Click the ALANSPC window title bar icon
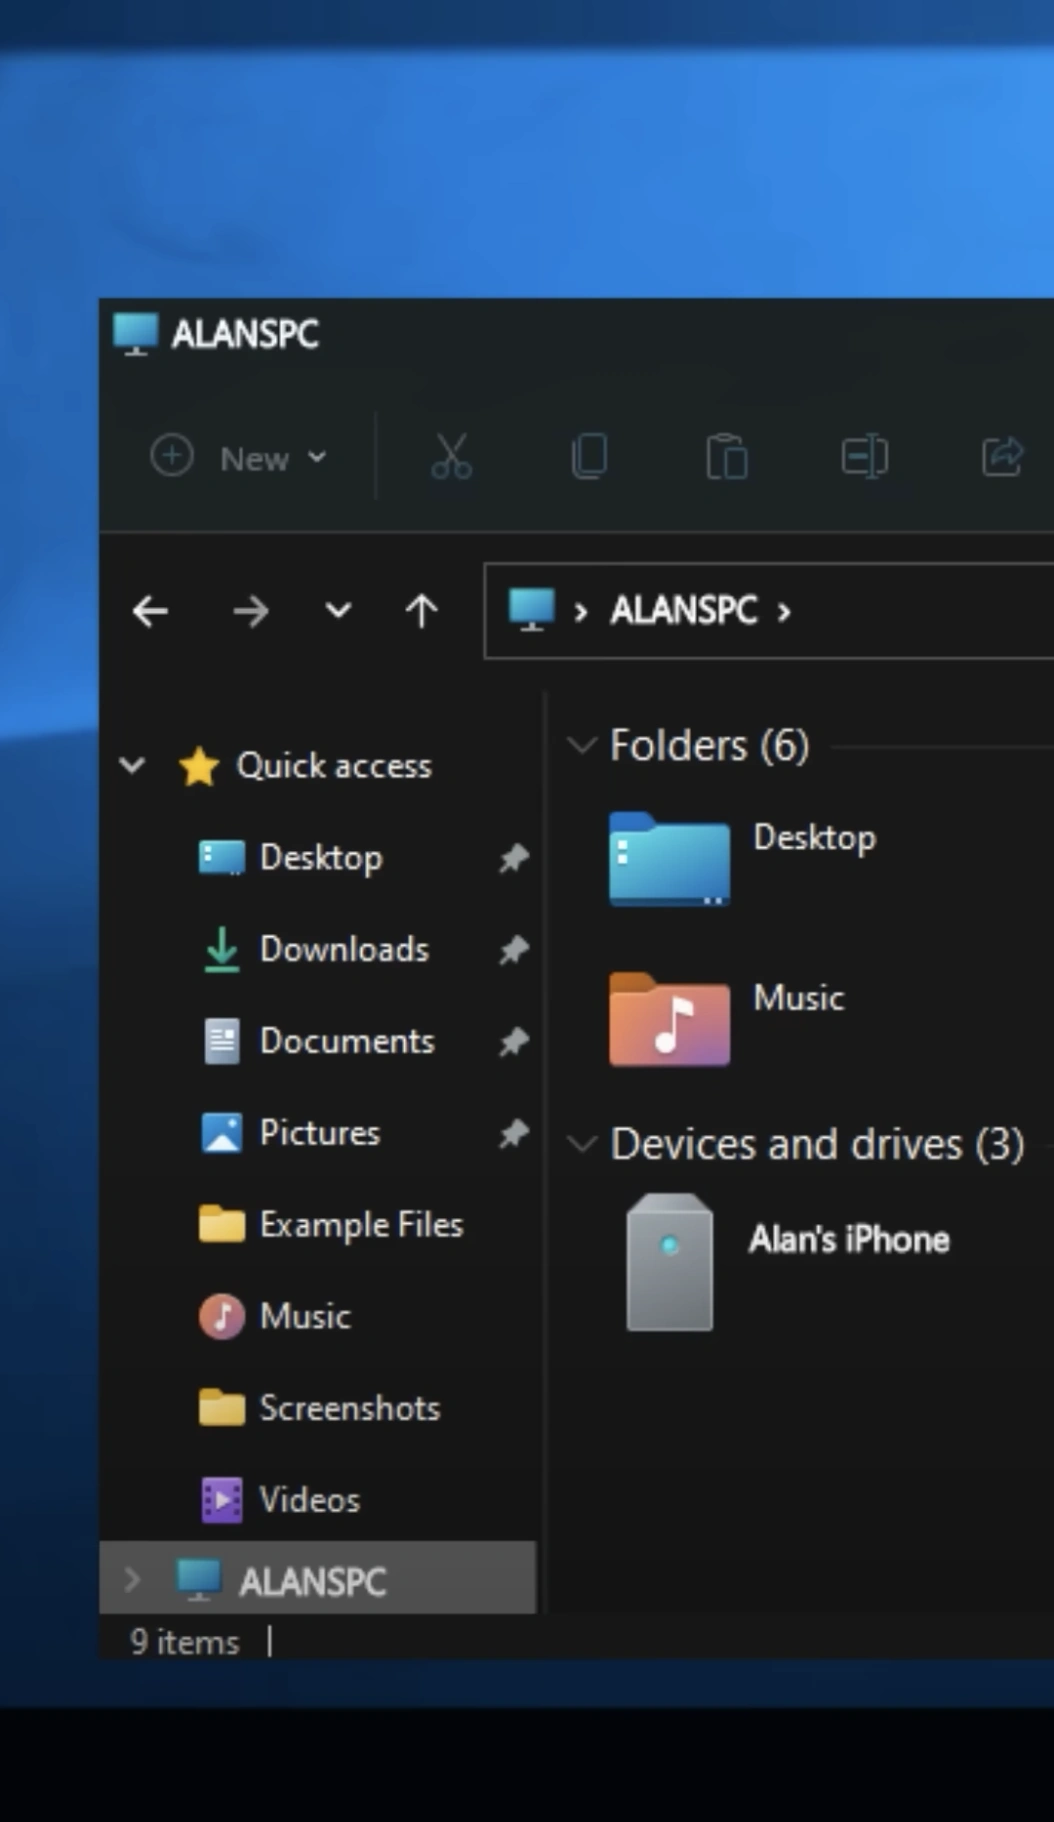Viewport: 1054px width, 1822px height. point(135,334)
